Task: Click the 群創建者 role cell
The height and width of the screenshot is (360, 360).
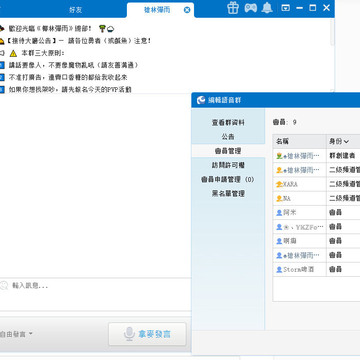Action: (x=343, y=156)
